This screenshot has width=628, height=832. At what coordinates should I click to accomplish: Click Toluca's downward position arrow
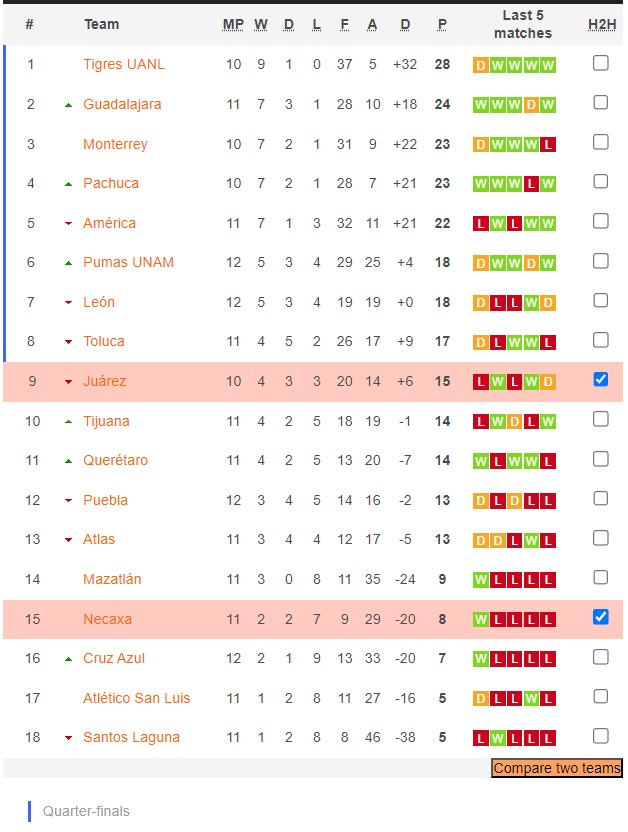[67, 341]
